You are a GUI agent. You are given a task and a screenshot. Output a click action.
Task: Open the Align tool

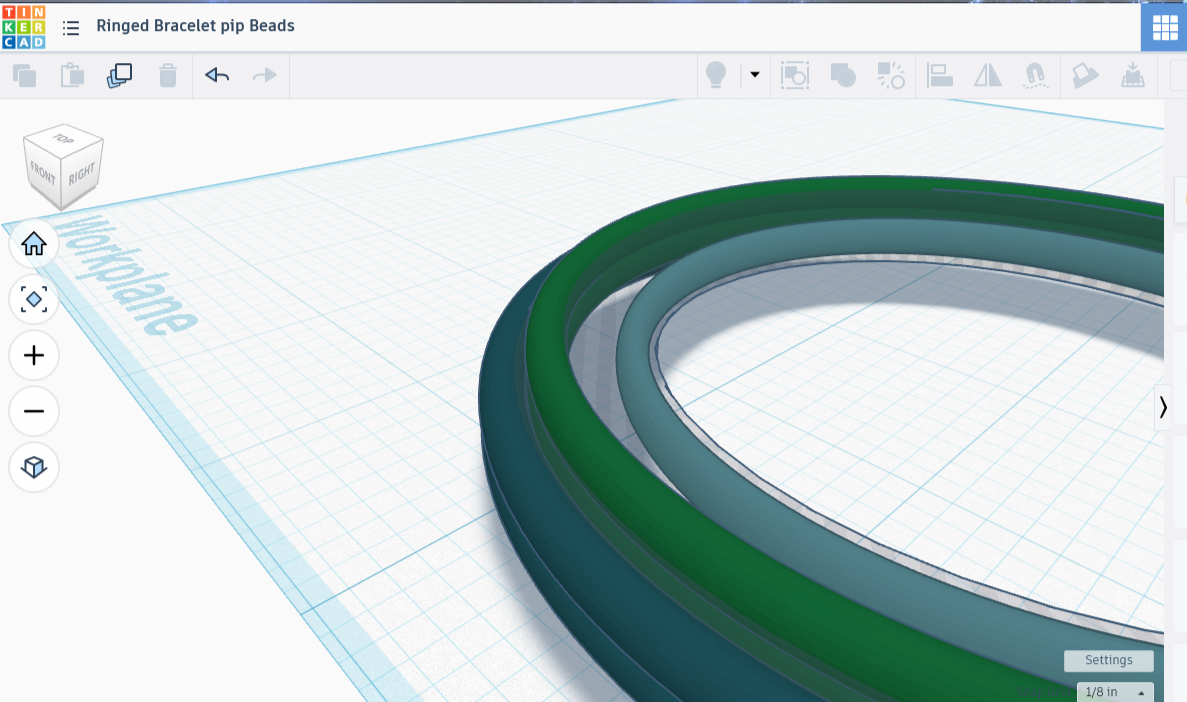(x=940, y=75)
